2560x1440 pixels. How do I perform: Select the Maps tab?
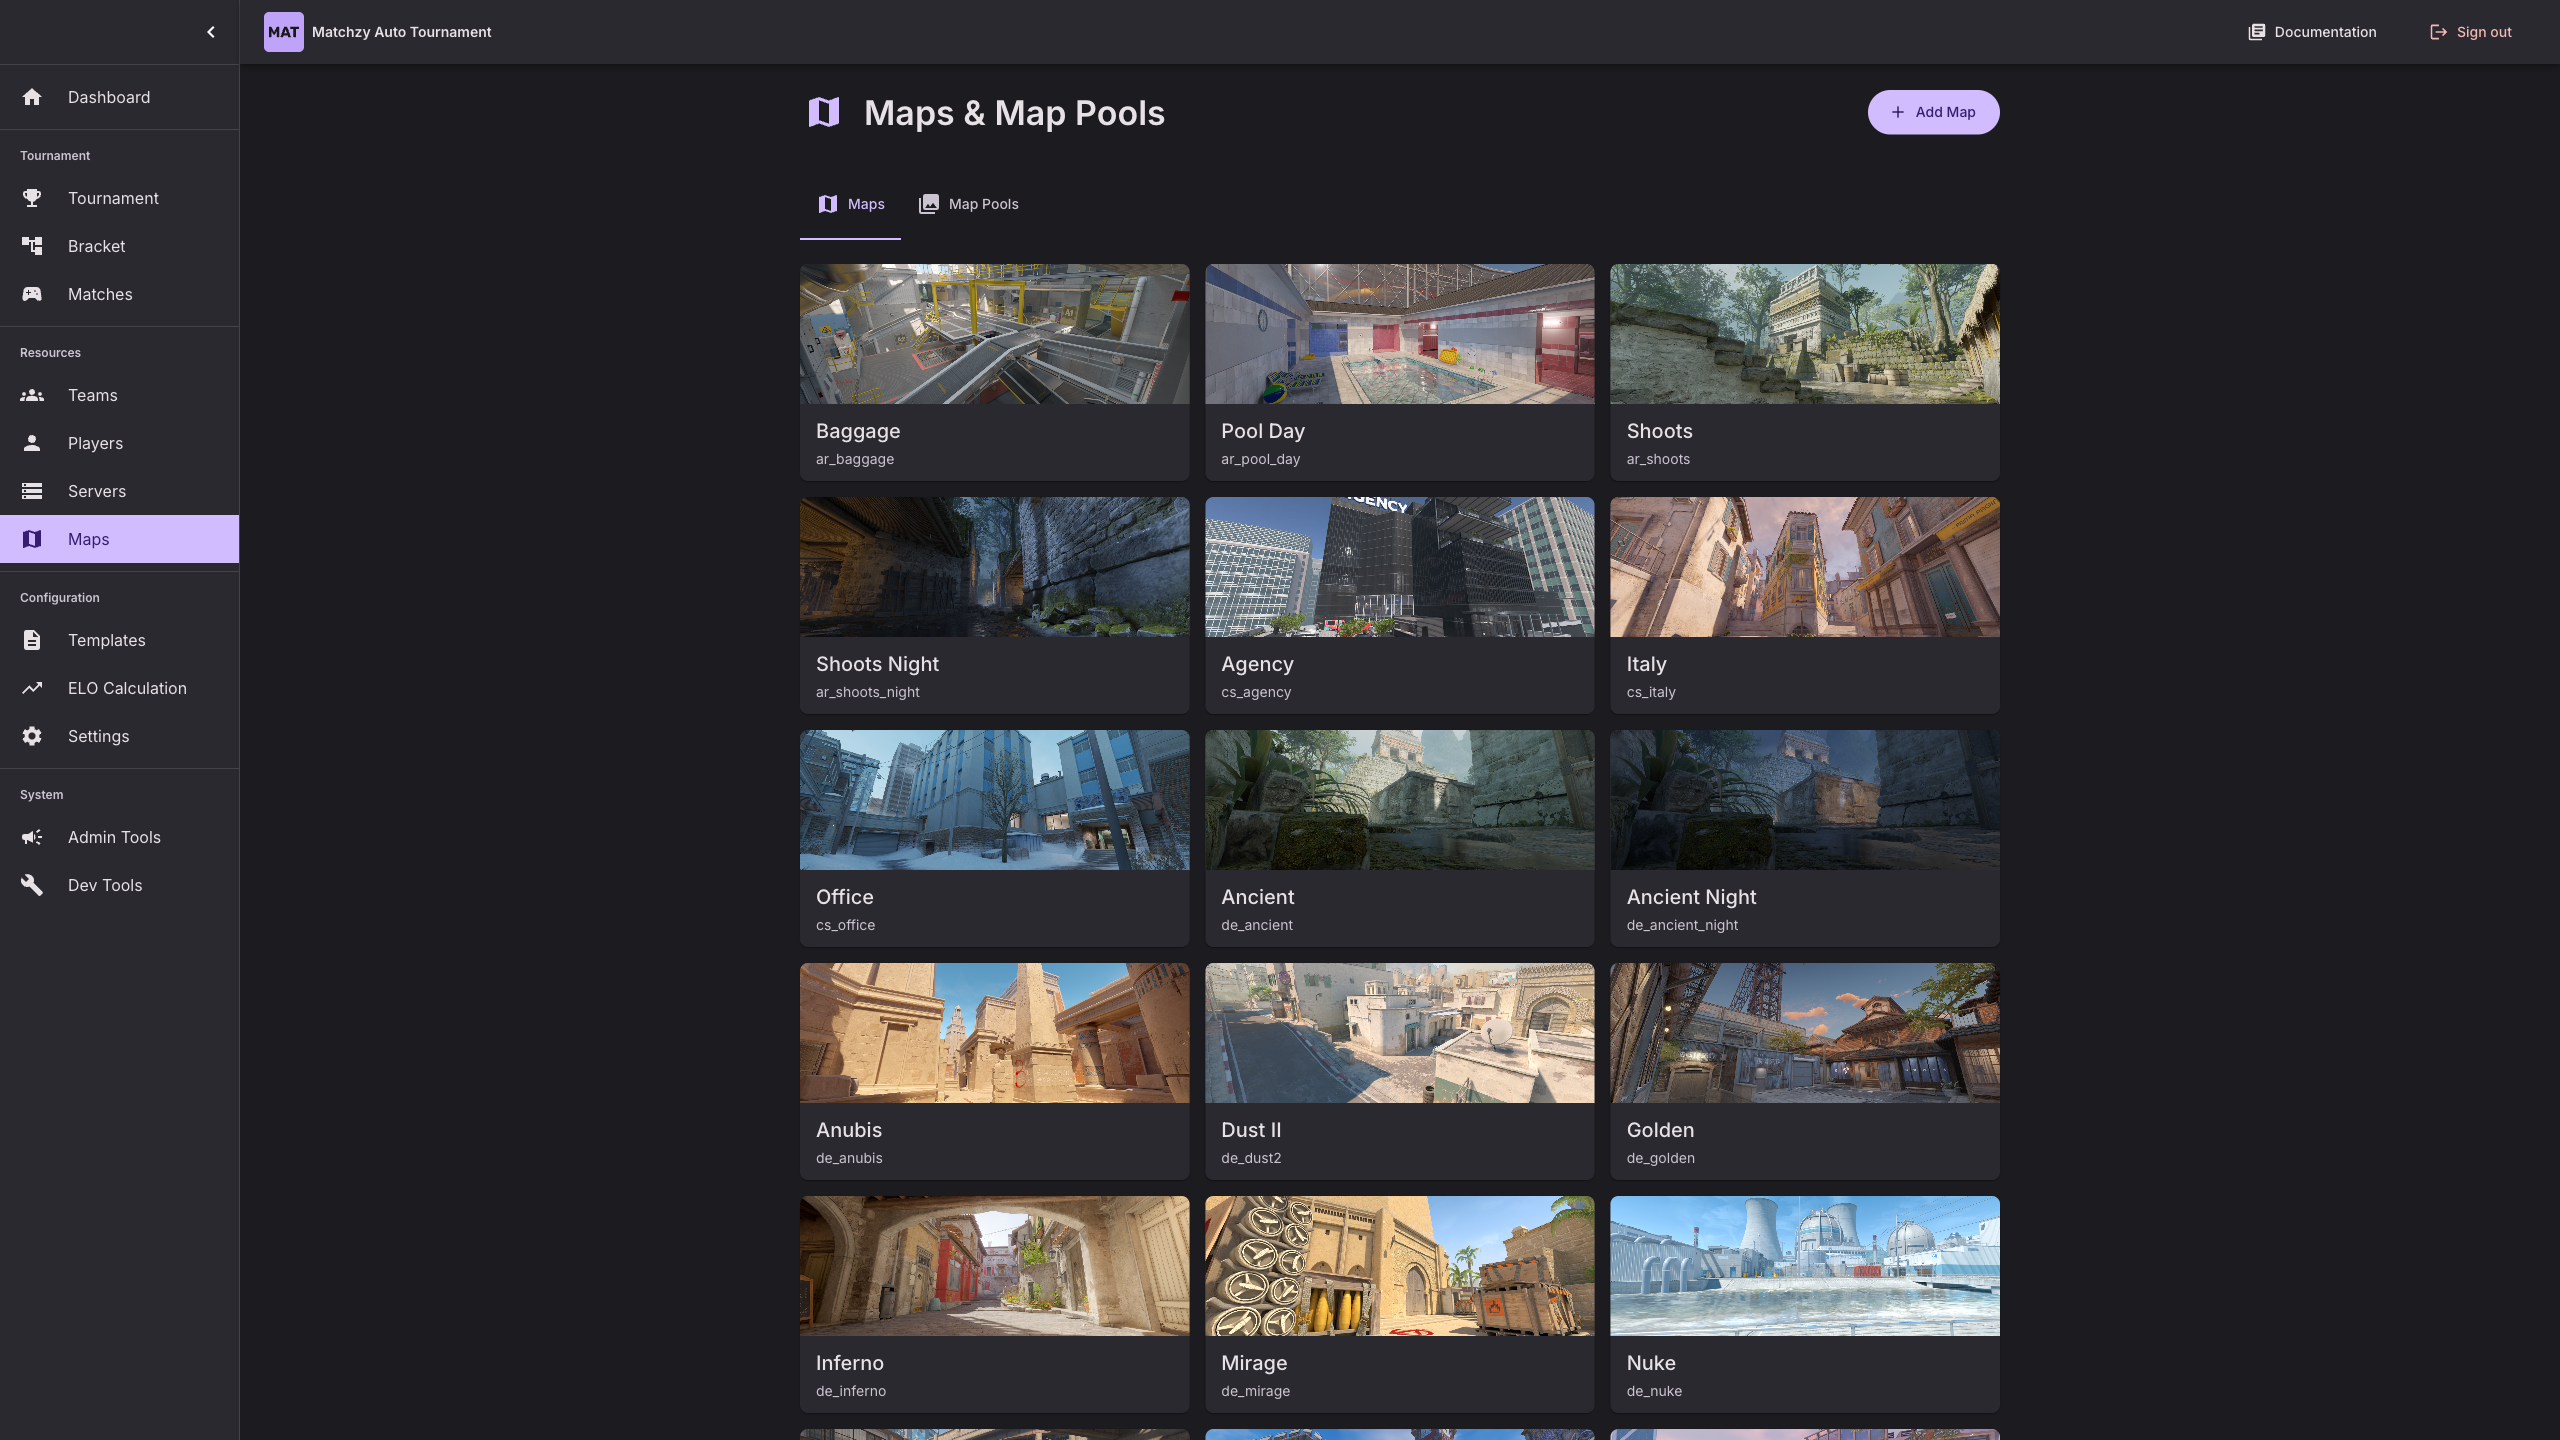pos(850,204)
